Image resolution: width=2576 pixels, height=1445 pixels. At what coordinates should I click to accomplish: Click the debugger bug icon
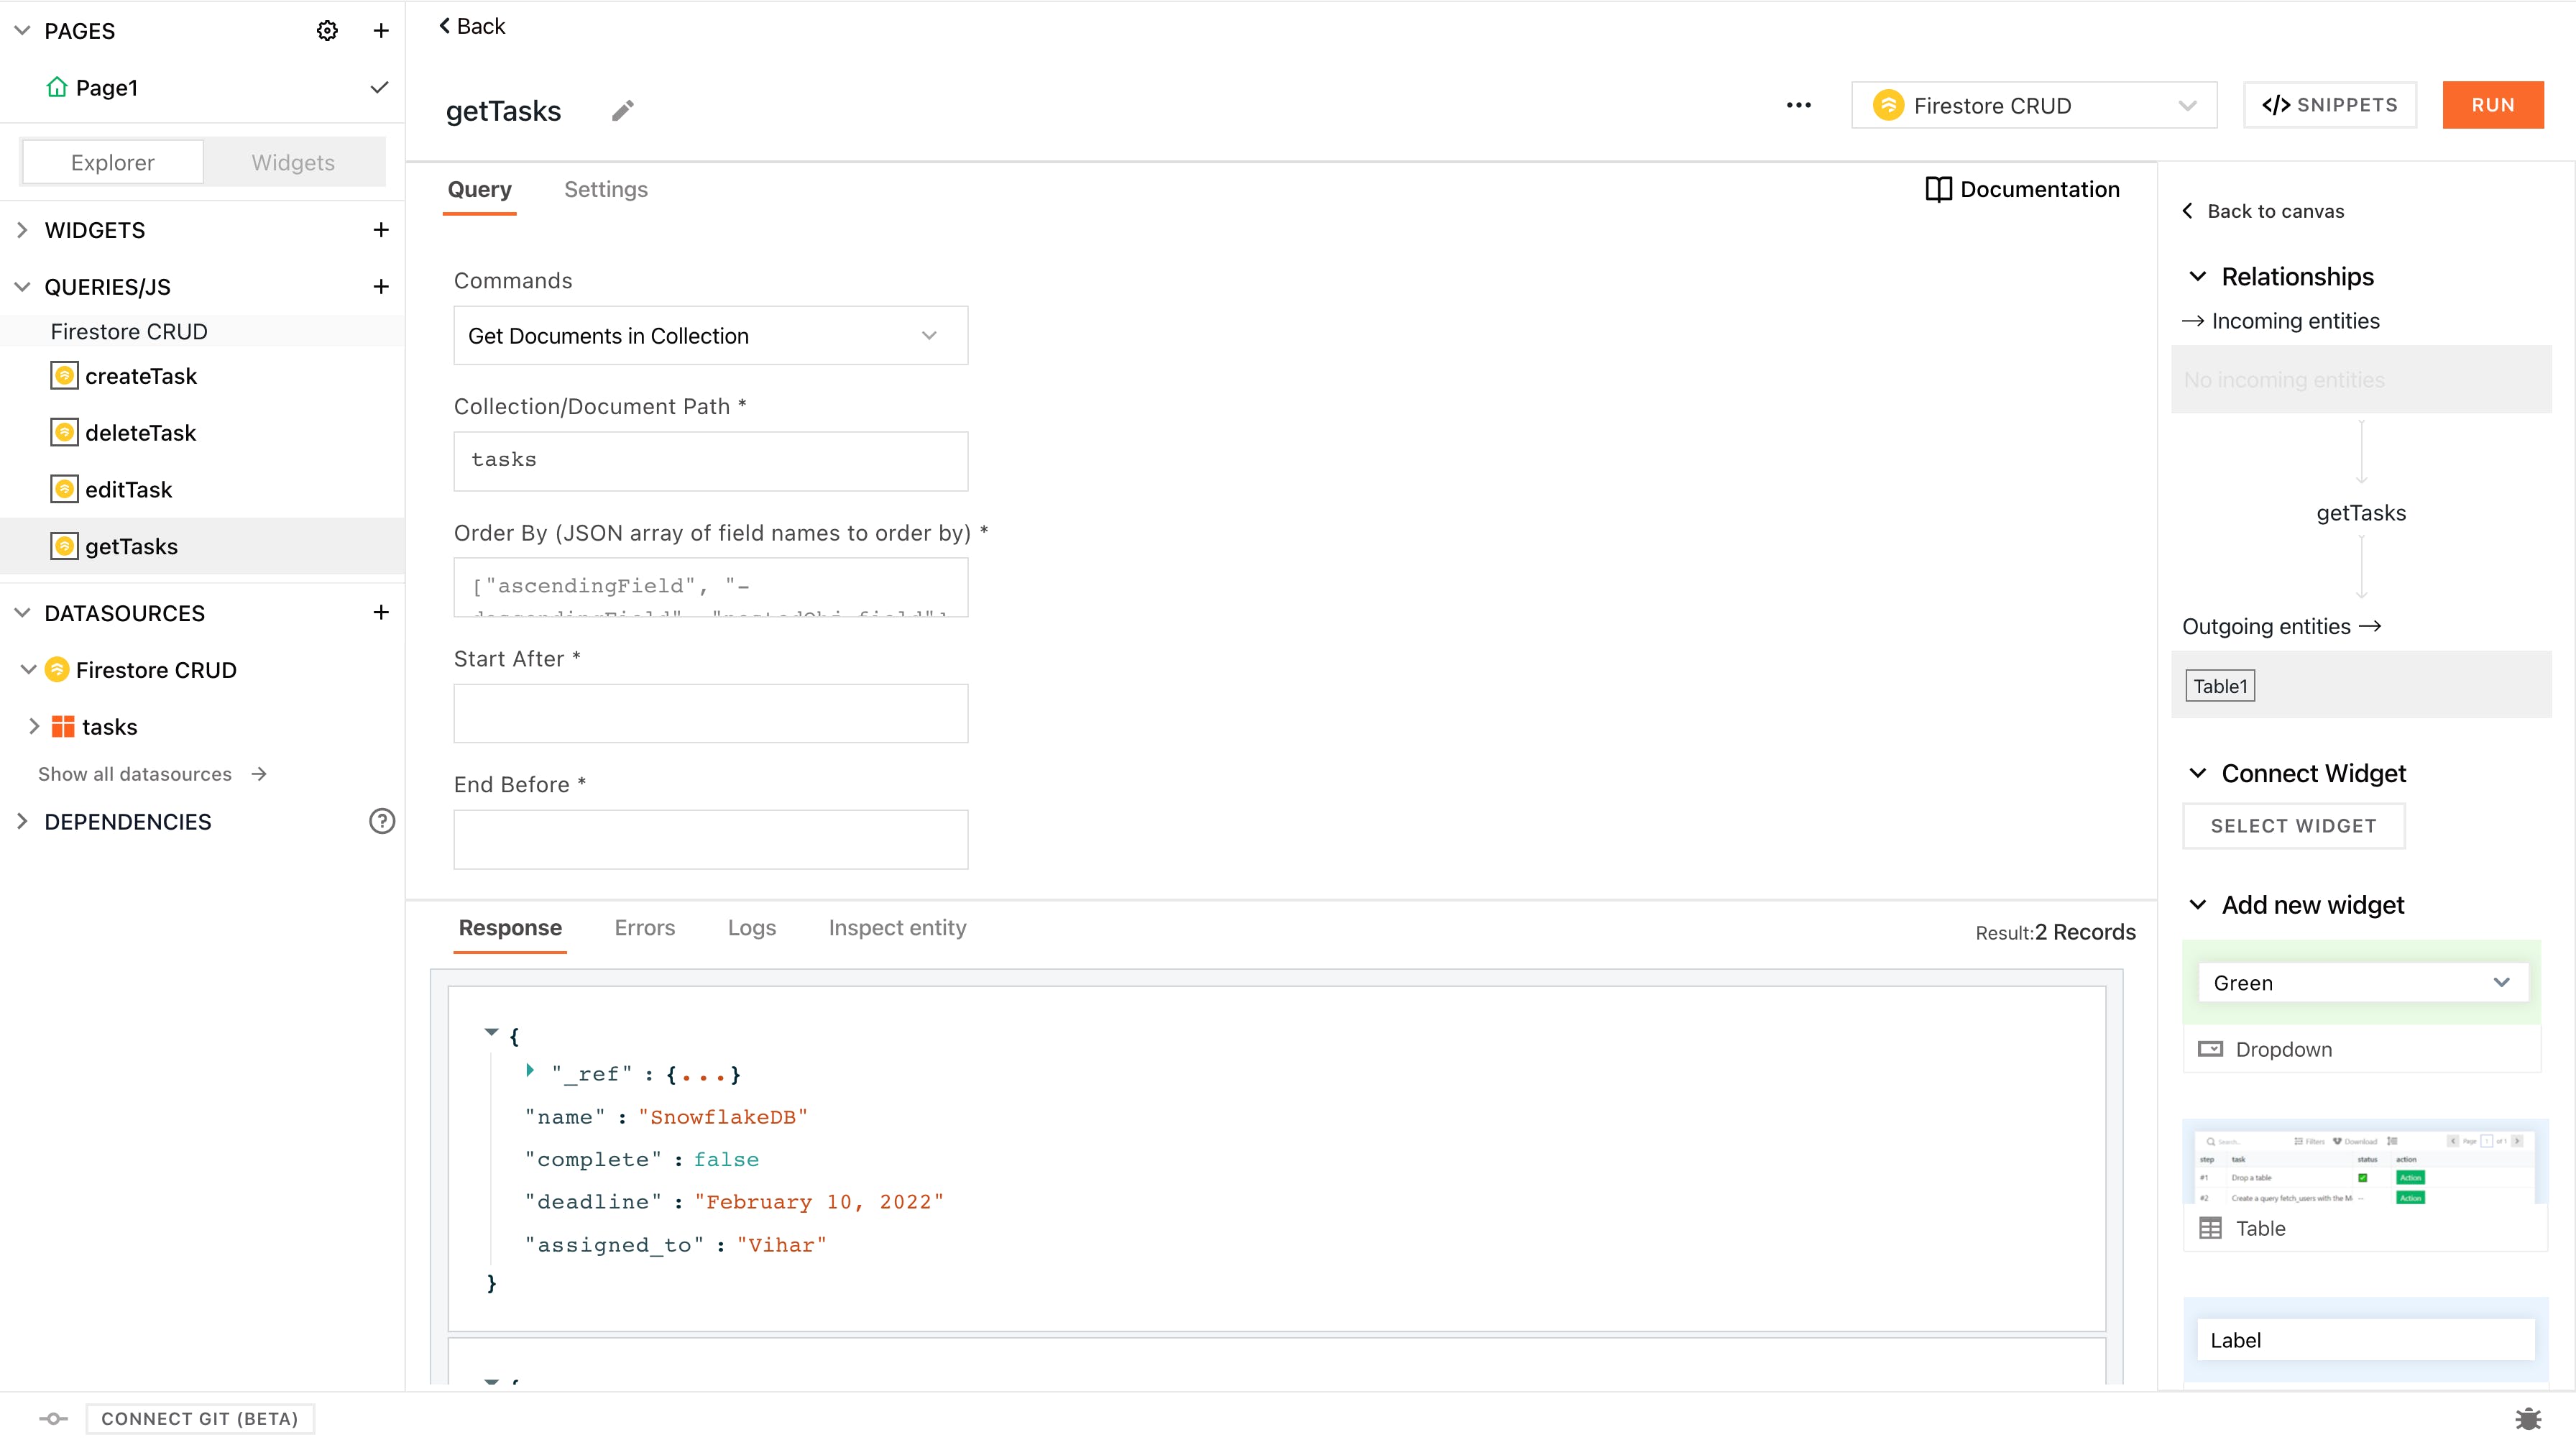tap(2528, 1418)
